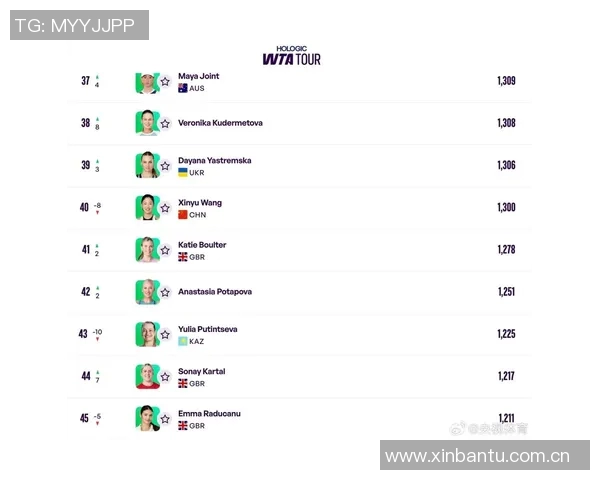Click star icon beside Anastasia Potapova

(165, 292)
